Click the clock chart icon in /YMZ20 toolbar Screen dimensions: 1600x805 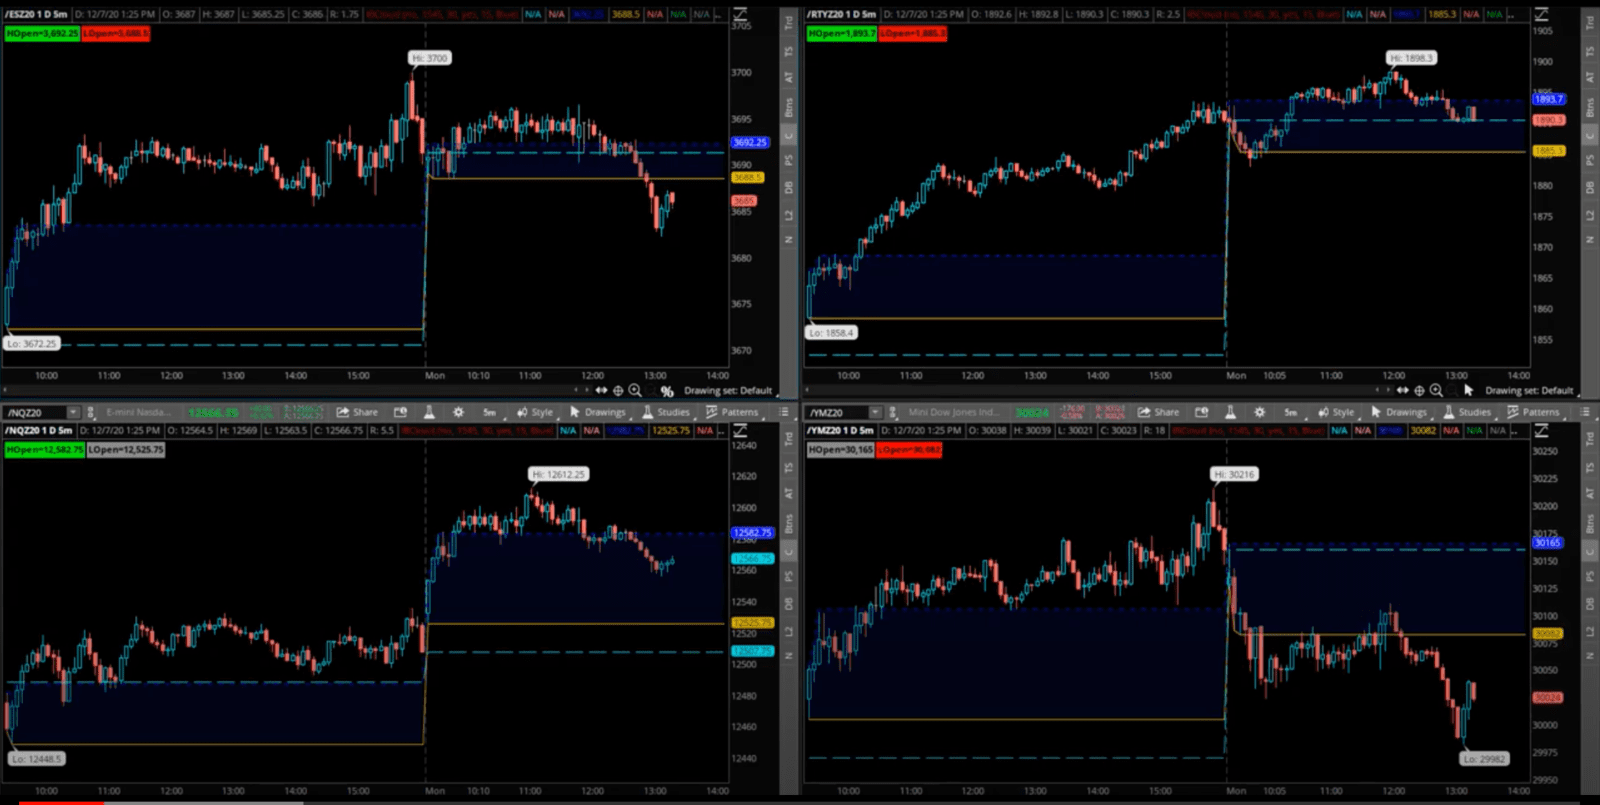pyautogui.click(x=1201, y=412)
